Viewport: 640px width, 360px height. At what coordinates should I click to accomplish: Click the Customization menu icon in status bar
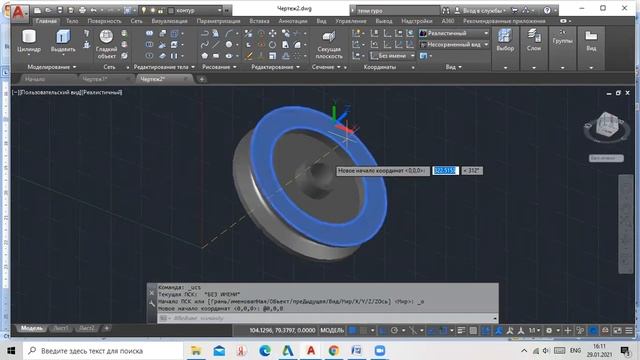click(629, 330)
